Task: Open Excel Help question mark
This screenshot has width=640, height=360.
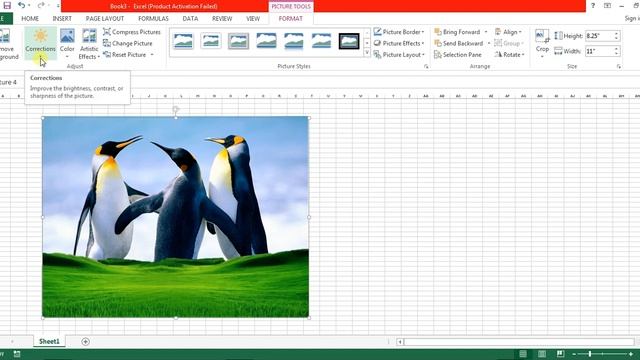Action: click(593, 6)
